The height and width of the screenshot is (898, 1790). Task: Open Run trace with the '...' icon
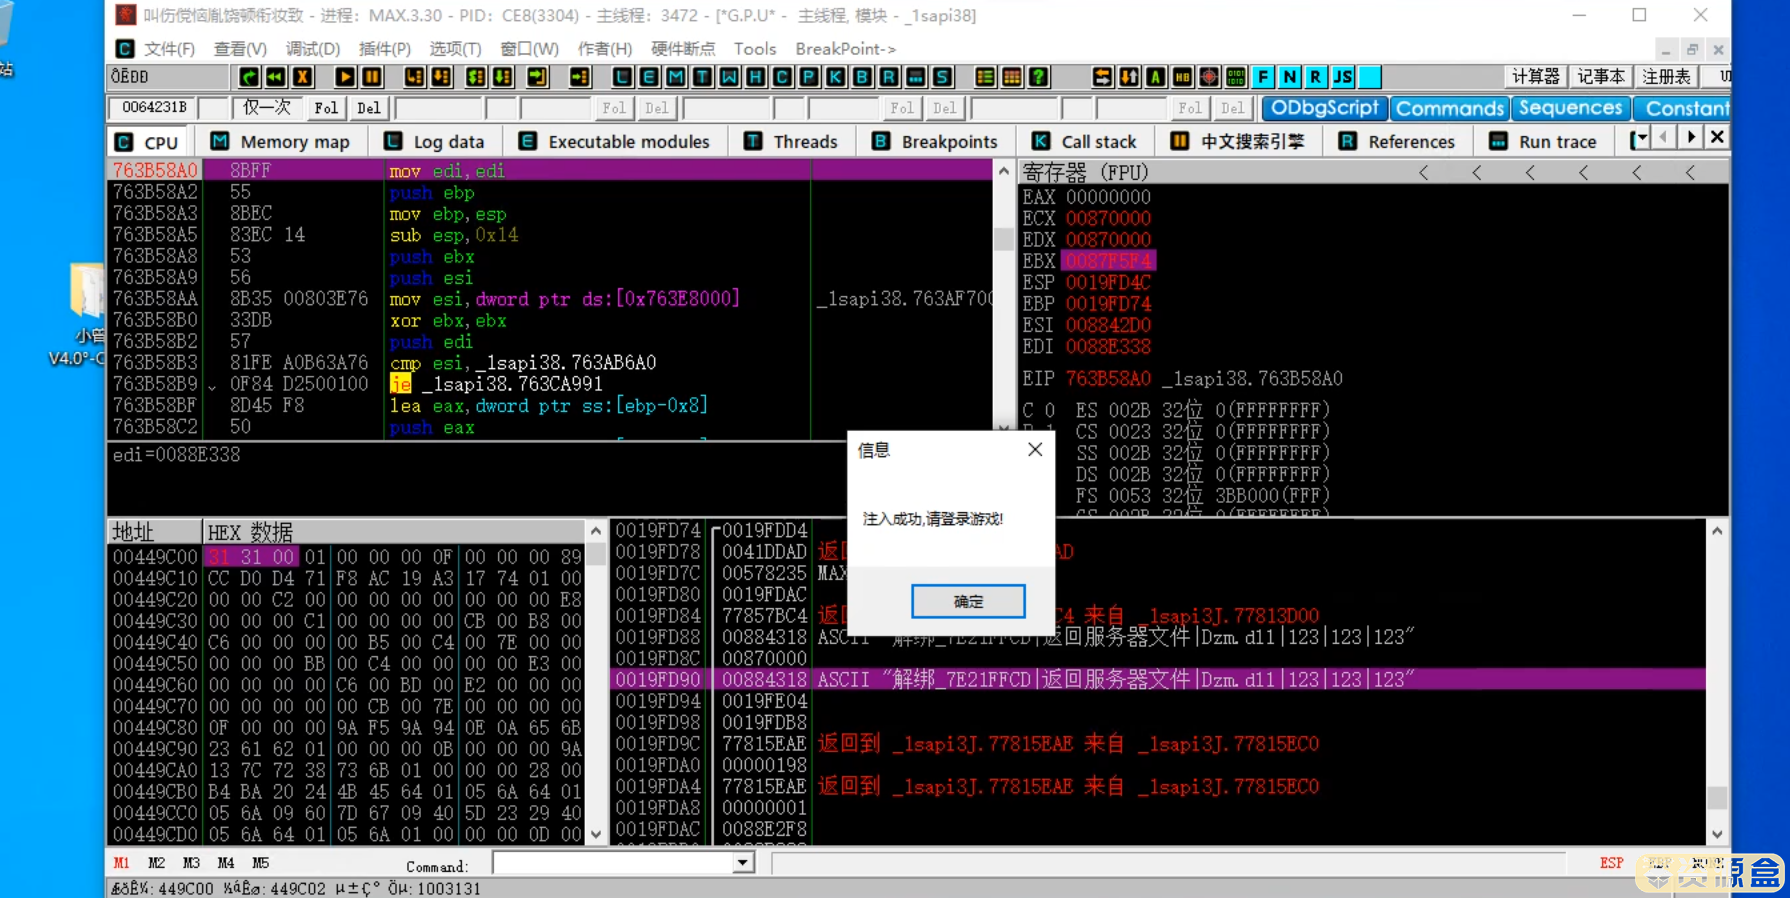[915, 77]
